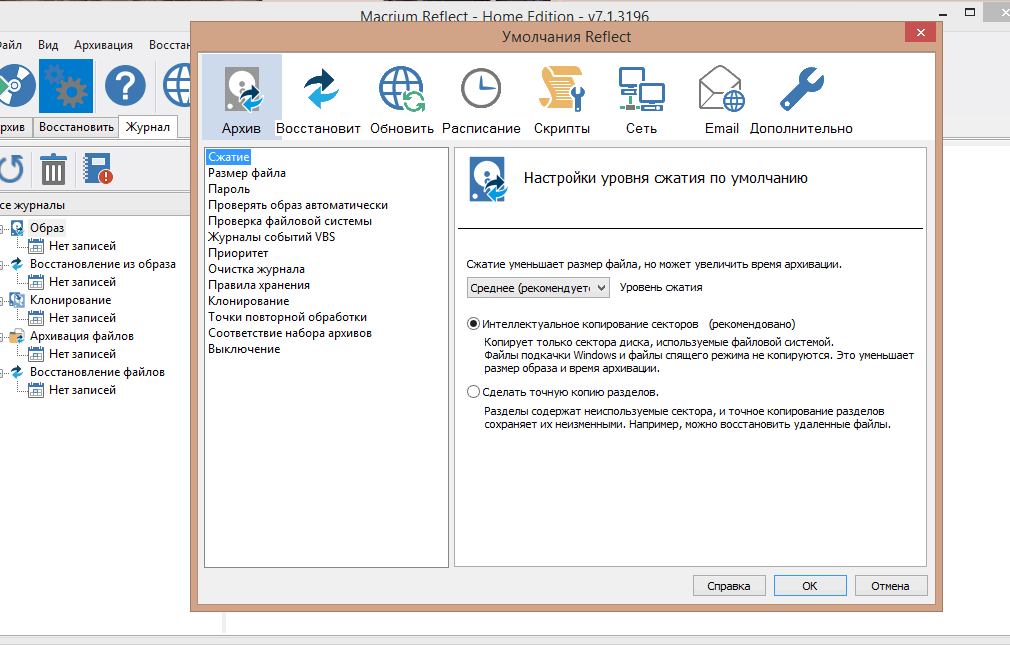Select Восстановление файлов in the log tree
The width and height of the screenshot is (1010, 645).
[x=97, y=372]
